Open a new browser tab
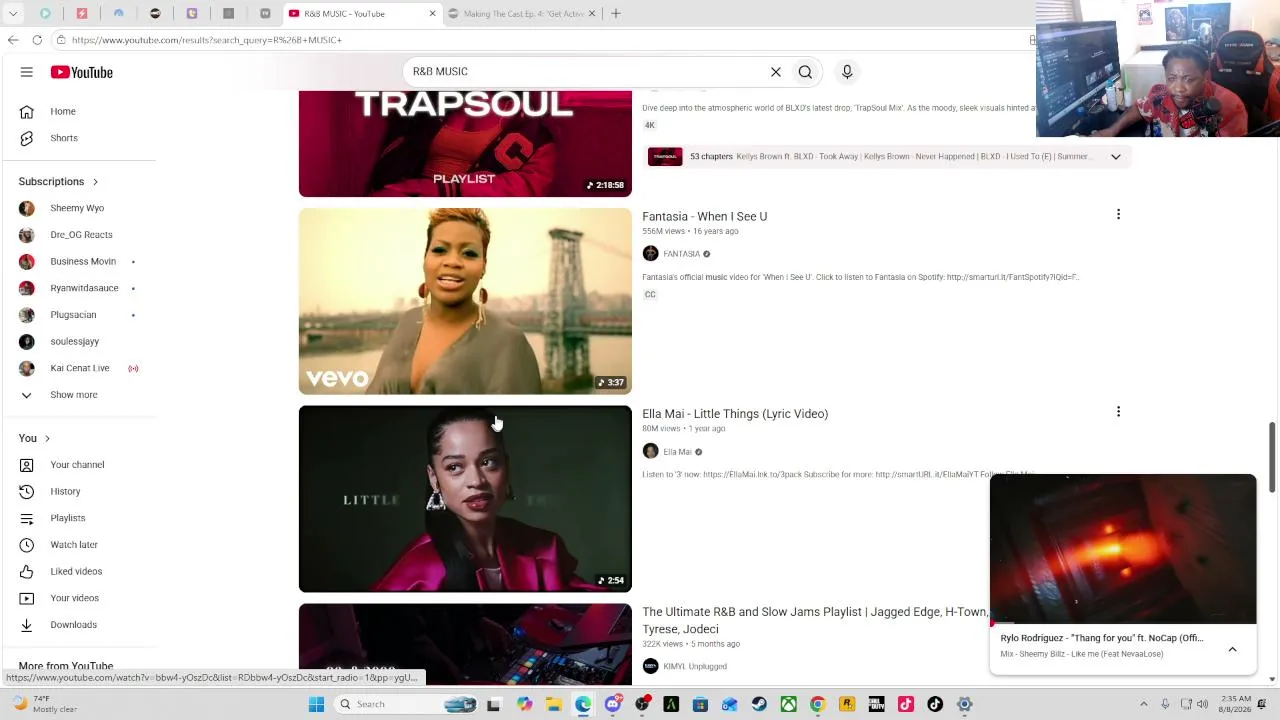The image size is (1280, 720). pyautogui.click(x=616, y=14)
